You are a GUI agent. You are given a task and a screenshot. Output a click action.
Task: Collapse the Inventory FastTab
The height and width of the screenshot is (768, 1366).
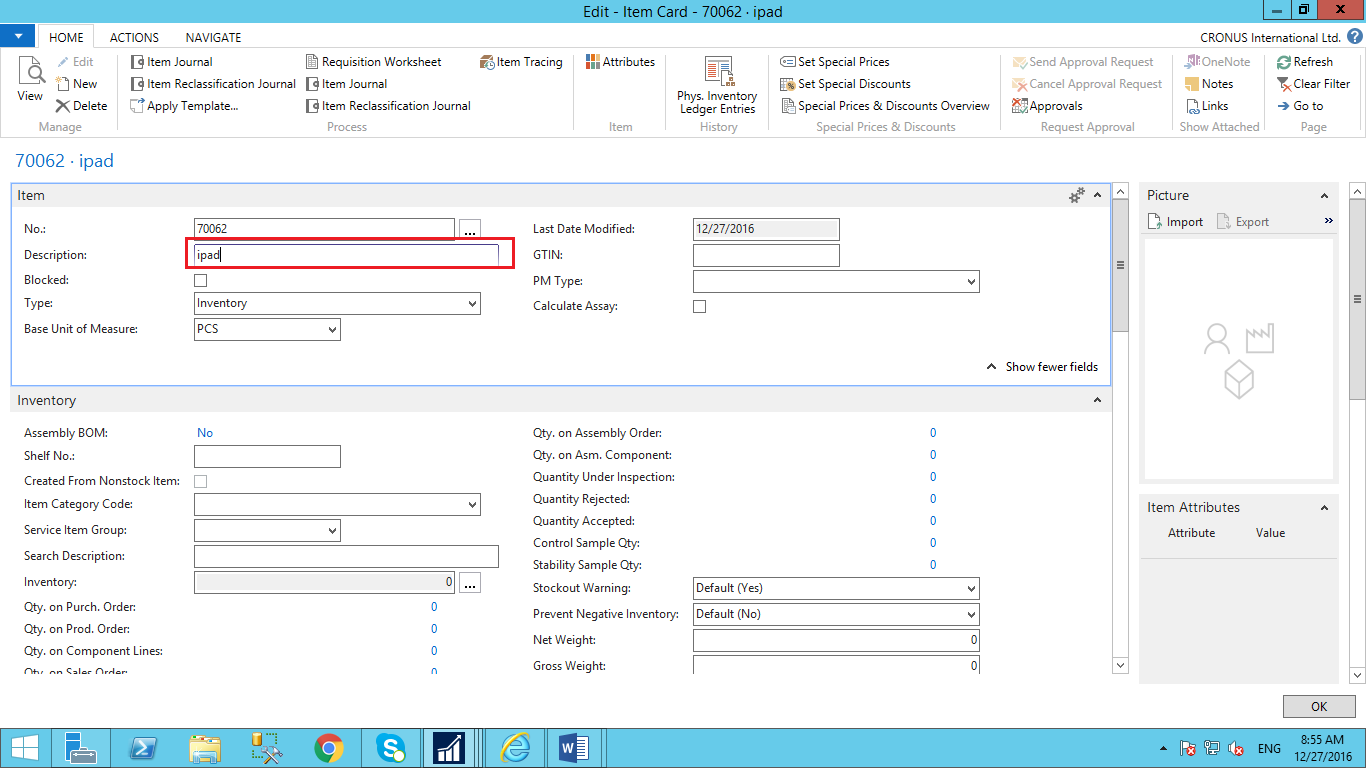tap(1097, 401)
